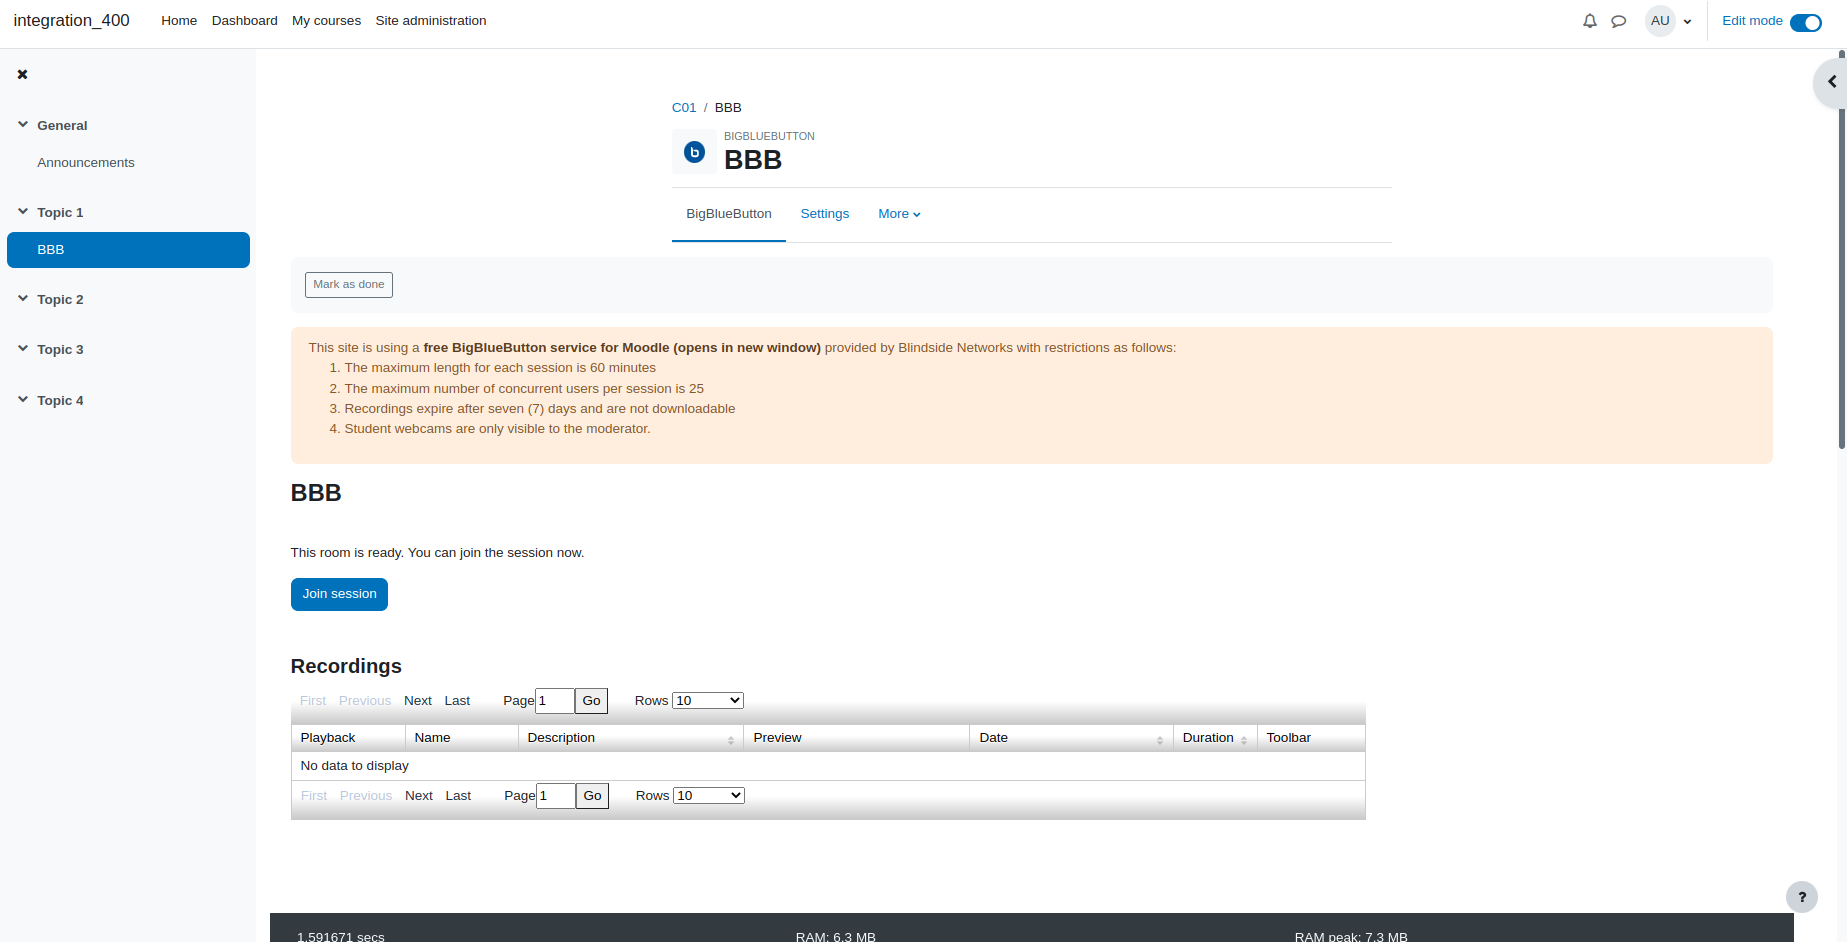Image resolution: width=1847 pixels, height=942 pixels.
Task: Click the BigBlueButton activity icon
Action: pos(694,152)
